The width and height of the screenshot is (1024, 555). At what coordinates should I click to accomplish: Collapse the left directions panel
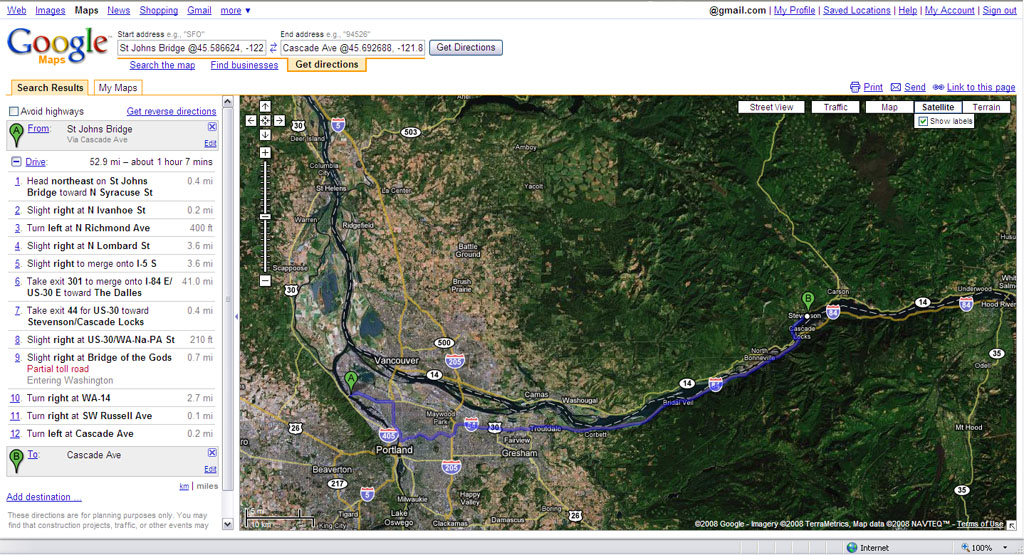[236, 316]
